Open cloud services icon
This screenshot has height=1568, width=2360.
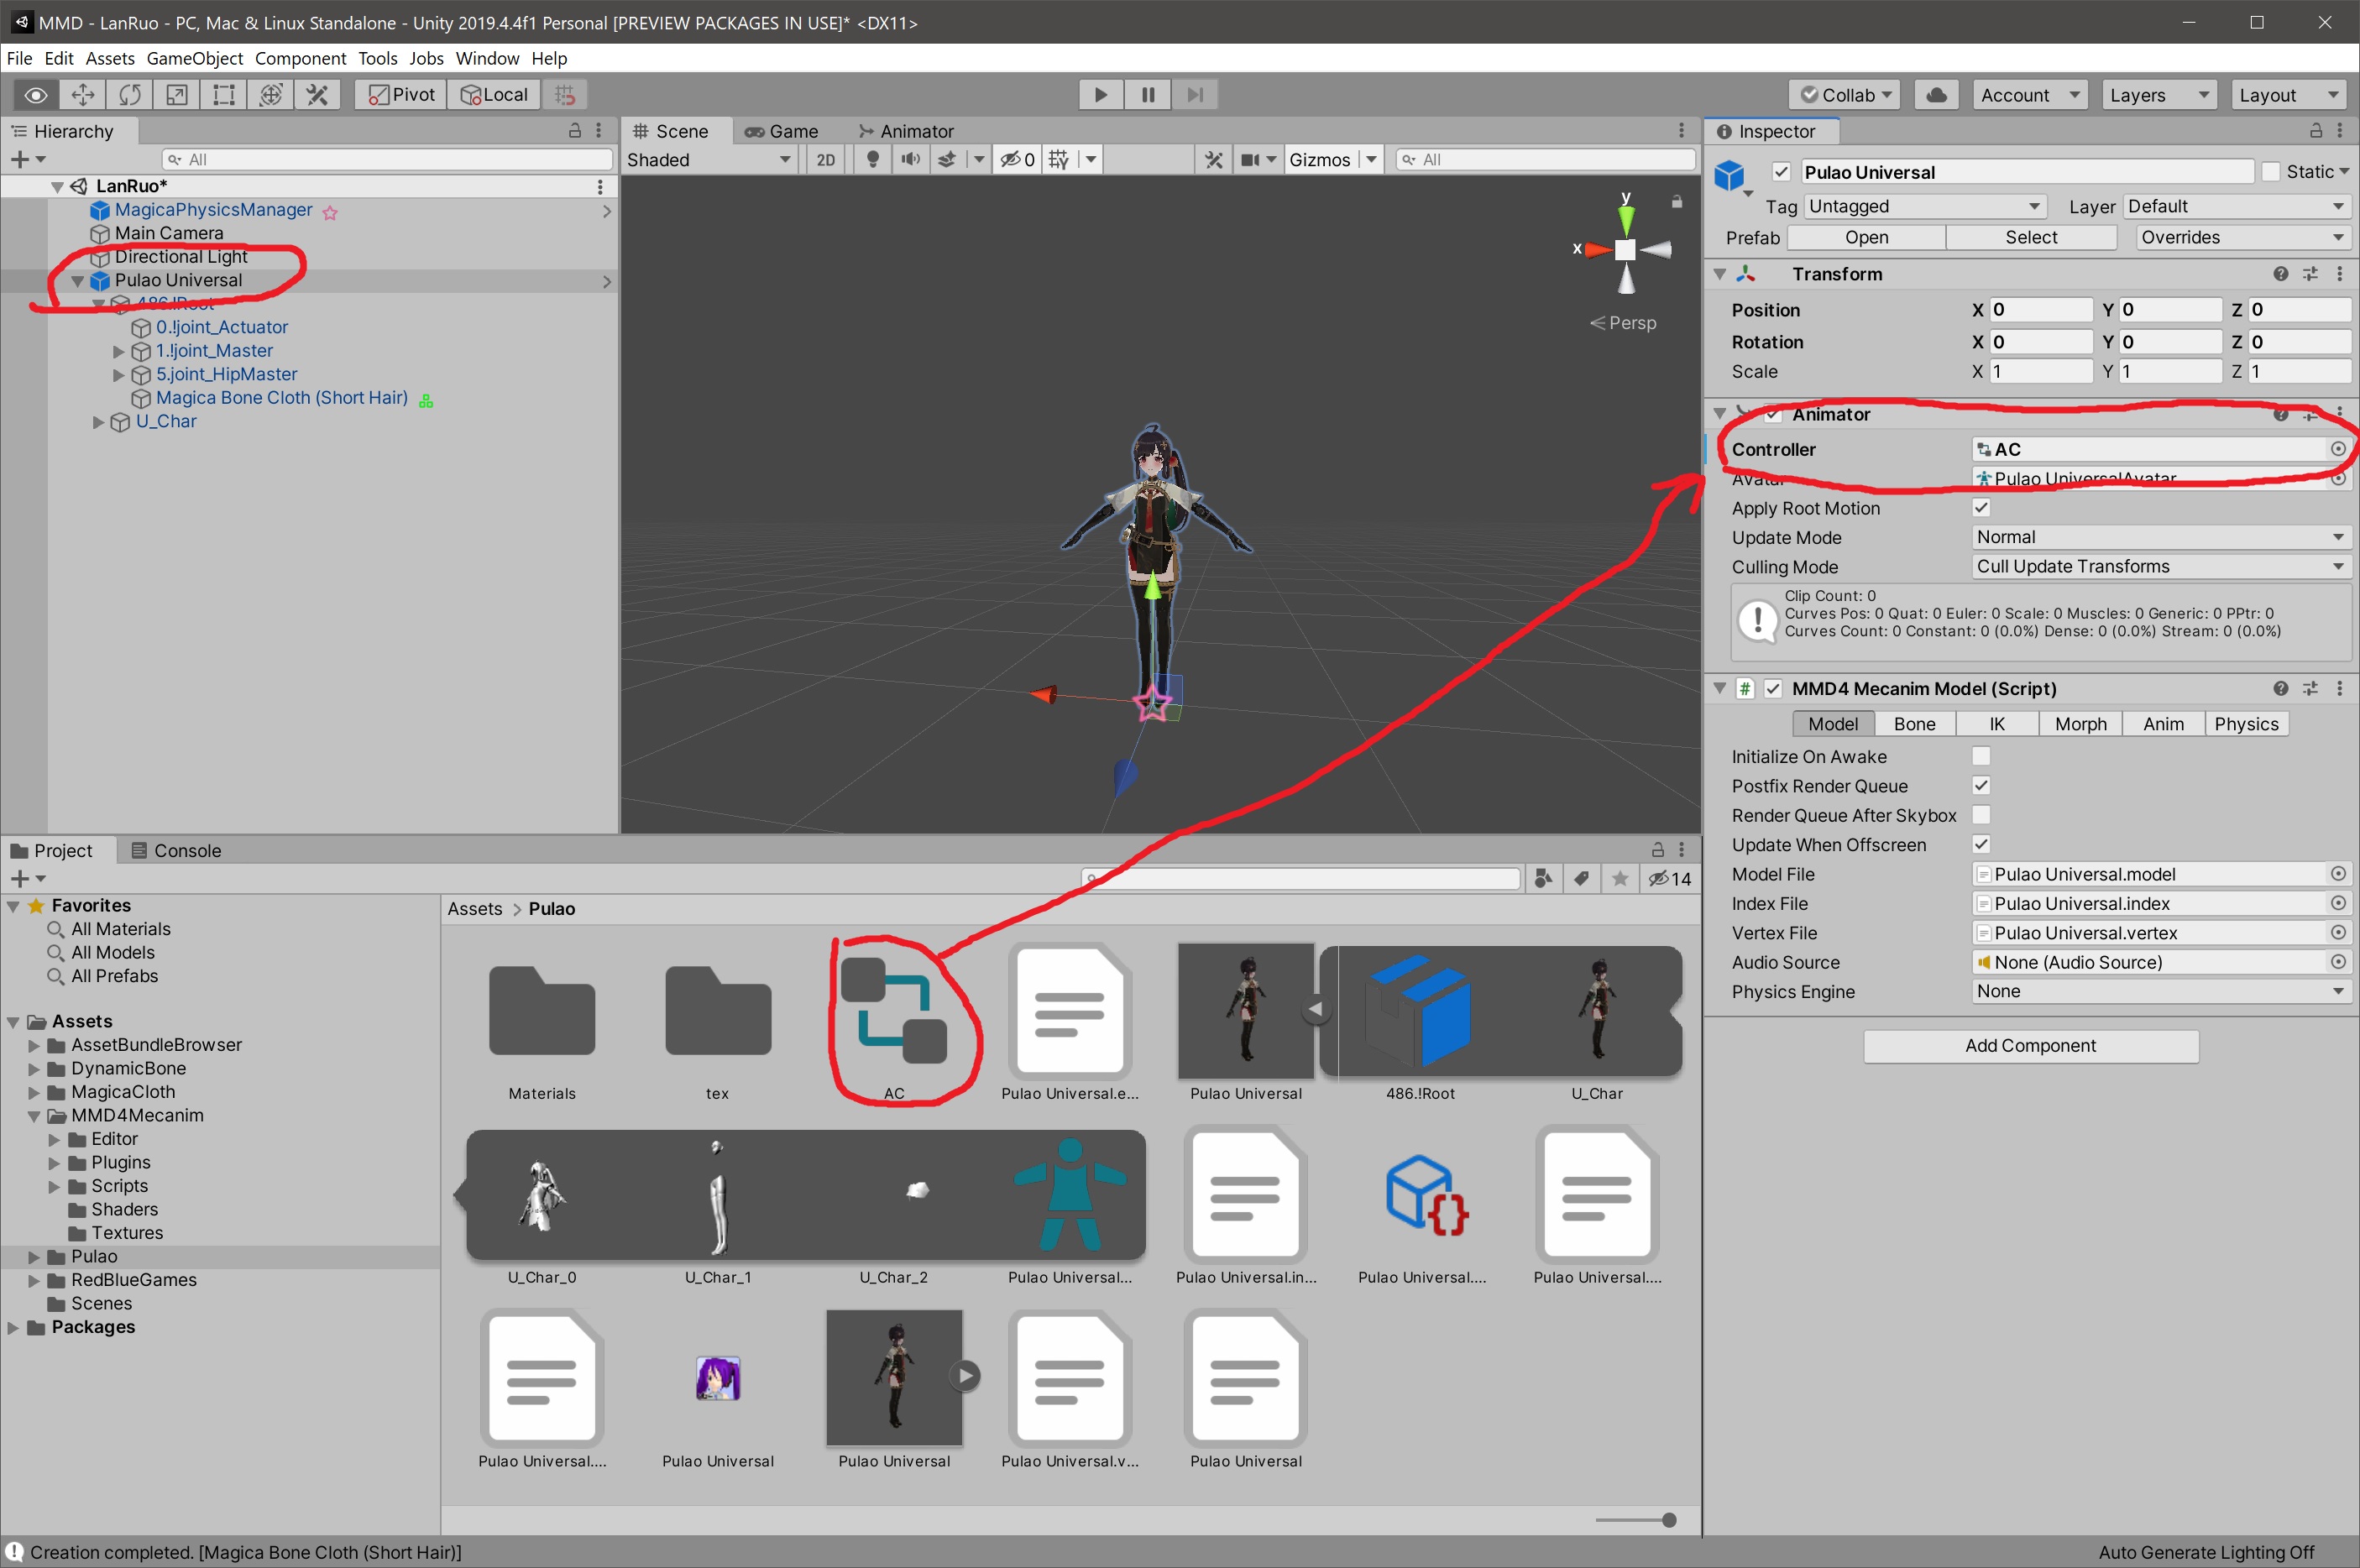pyautogui.click(x=1936, y=95)
